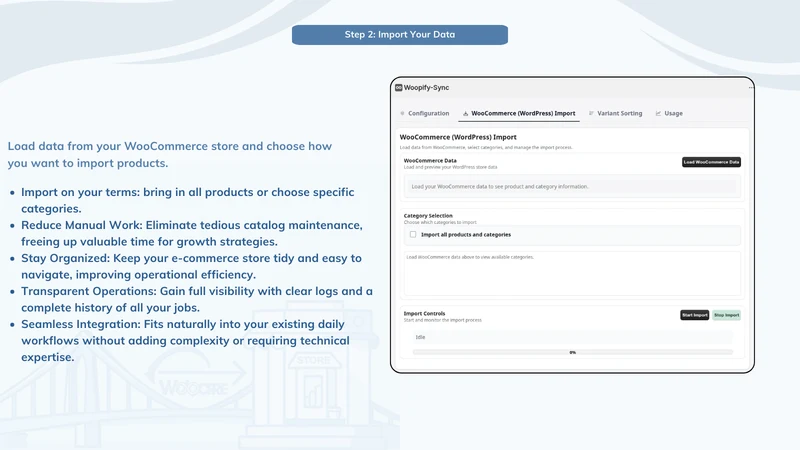Image resolution: width=800 pixels, height=450 pixels.
Task: Click the Idle status field
Action: [572, 337]
